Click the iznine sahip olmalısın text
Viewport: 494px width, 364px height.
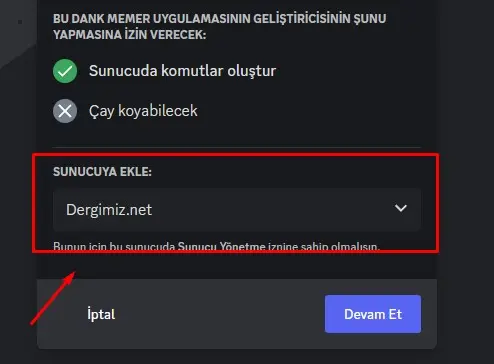pos(324,247)
